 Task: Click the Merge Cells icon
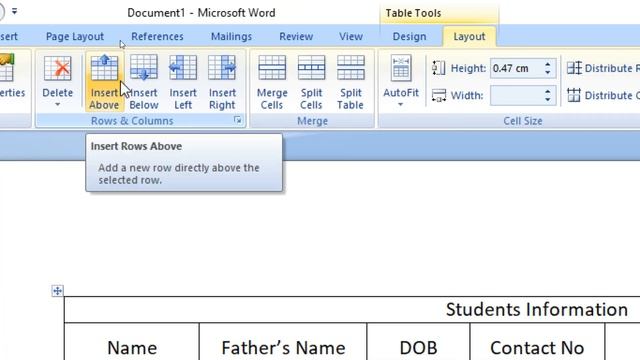(272, 67)
